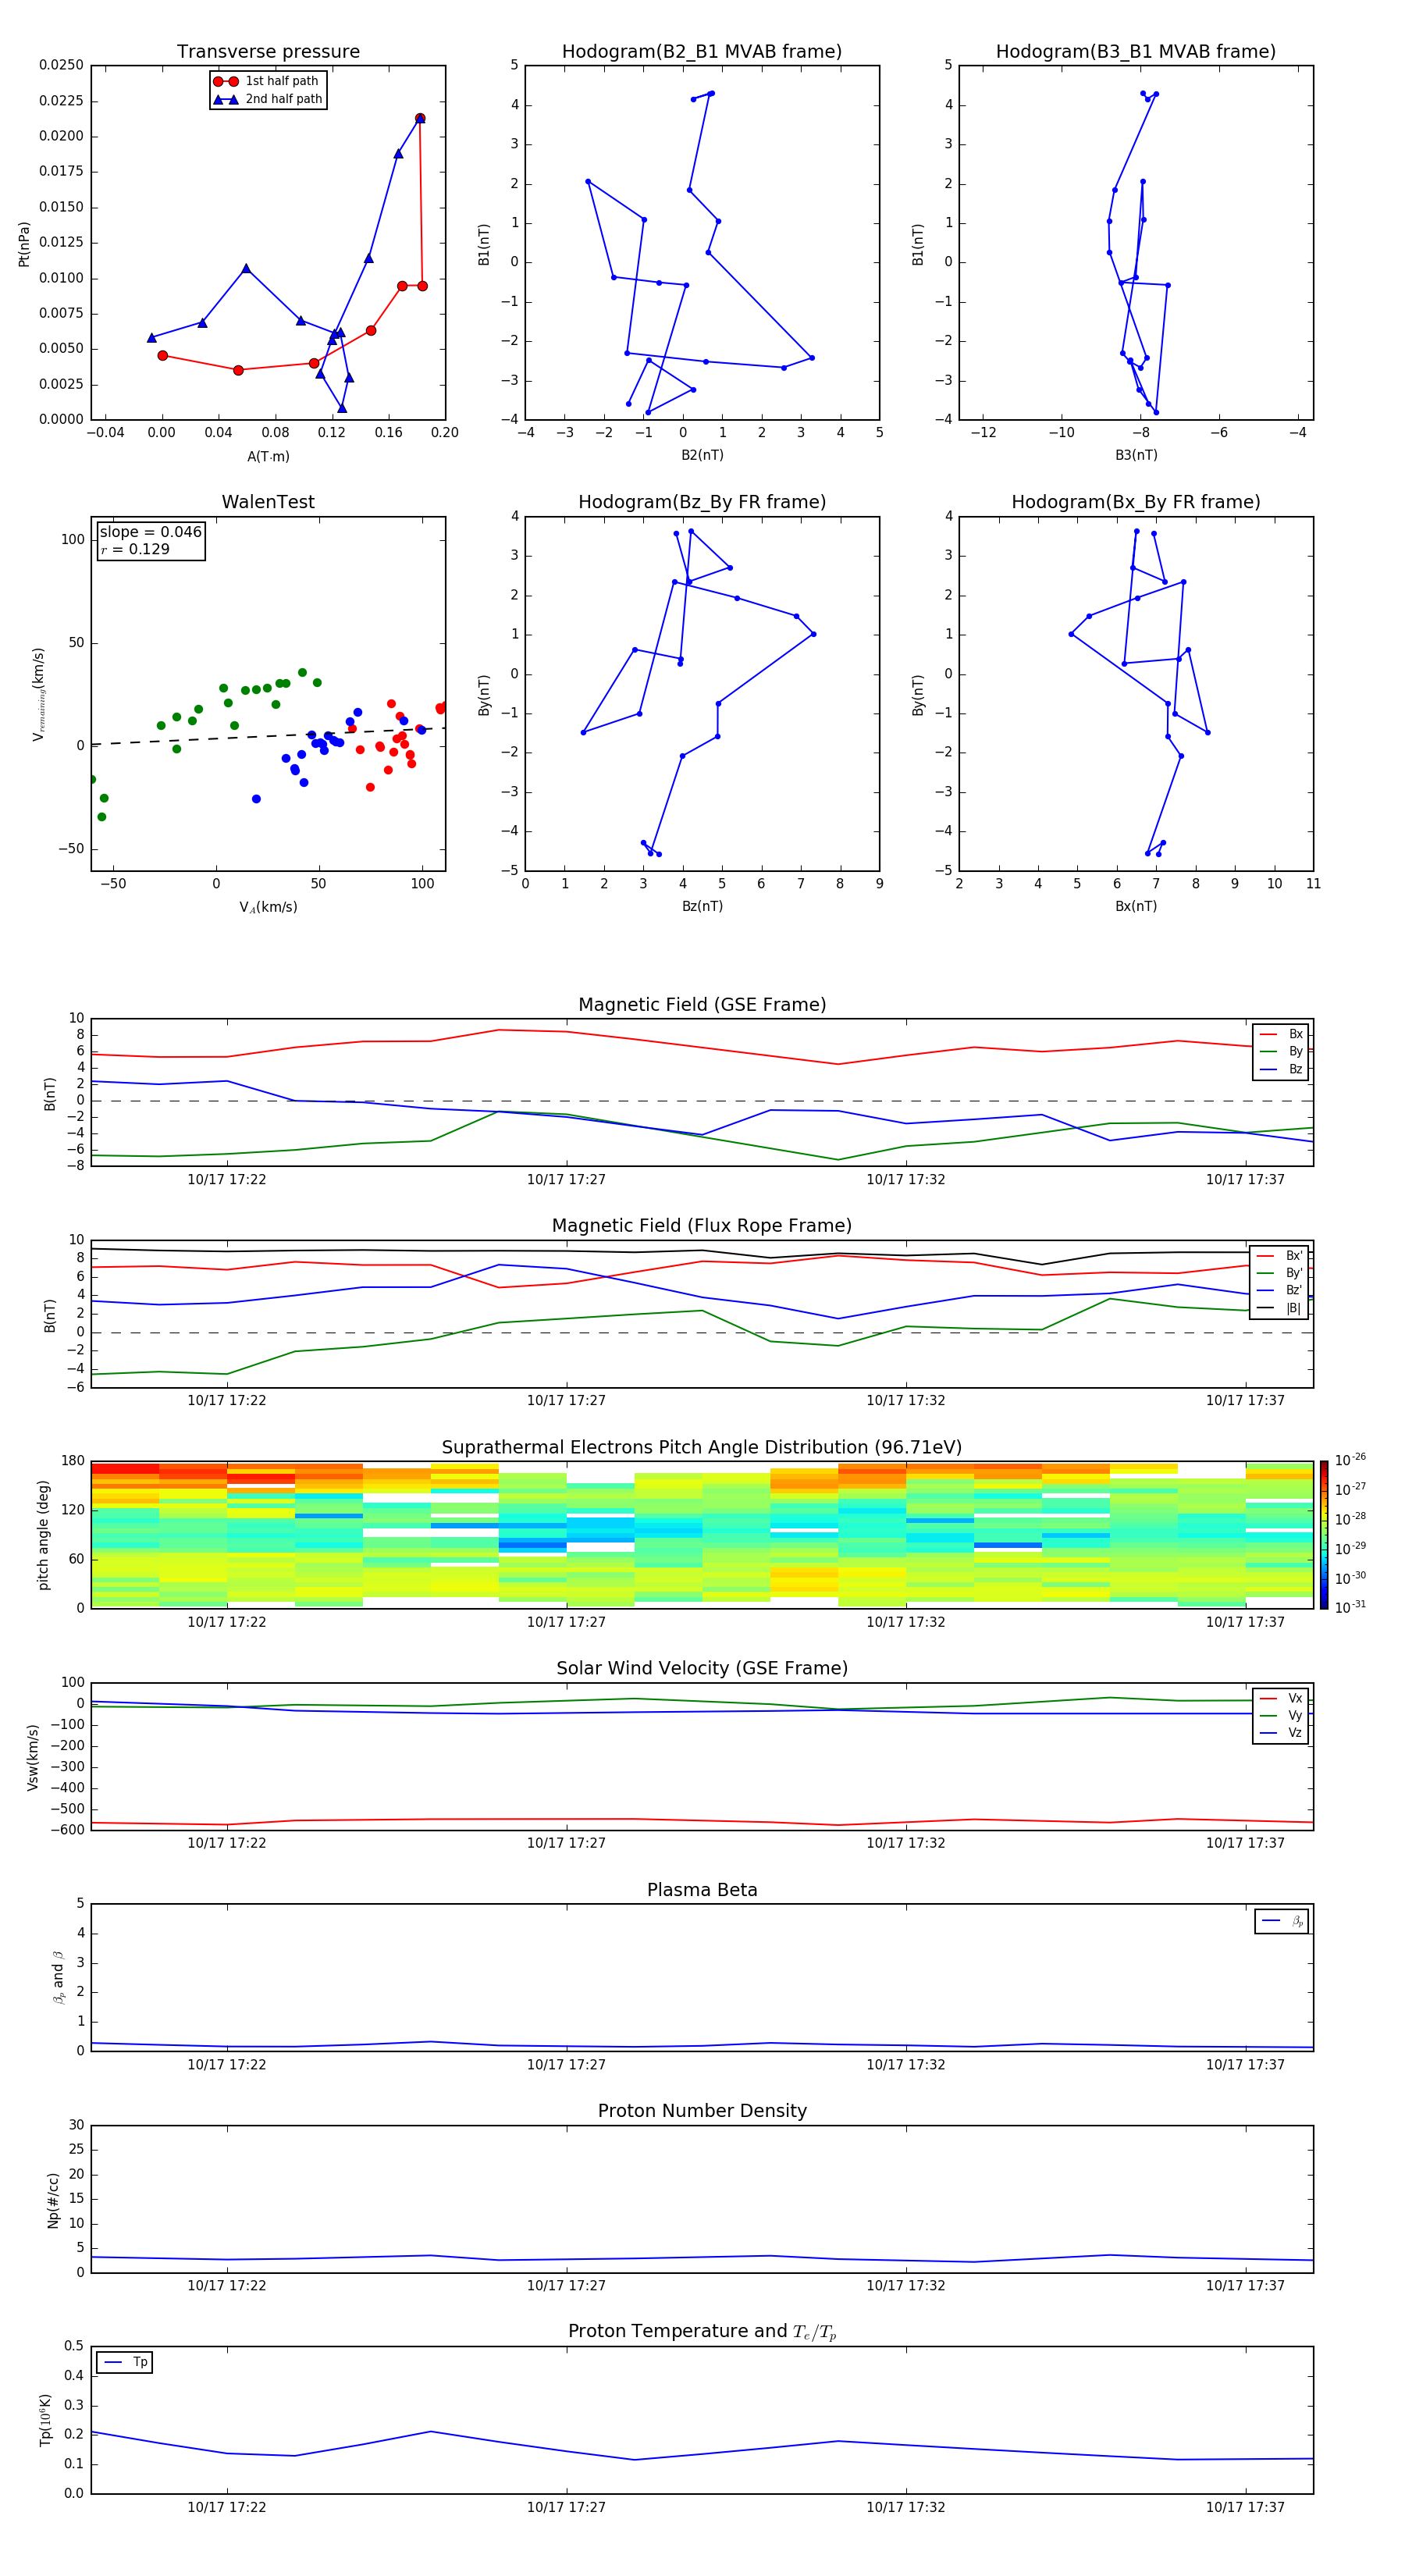This screenshot has width=1405, height=2576.
Task: Click the 'Vx' legend entry
Action: [x=1281, y=1698]
